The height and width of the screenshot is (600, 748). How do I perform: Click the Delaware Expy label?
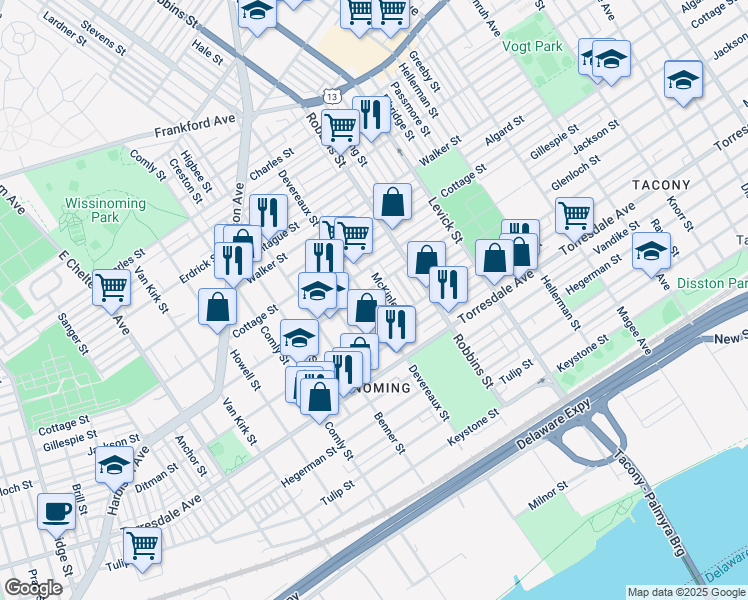[x=553, y=424]
